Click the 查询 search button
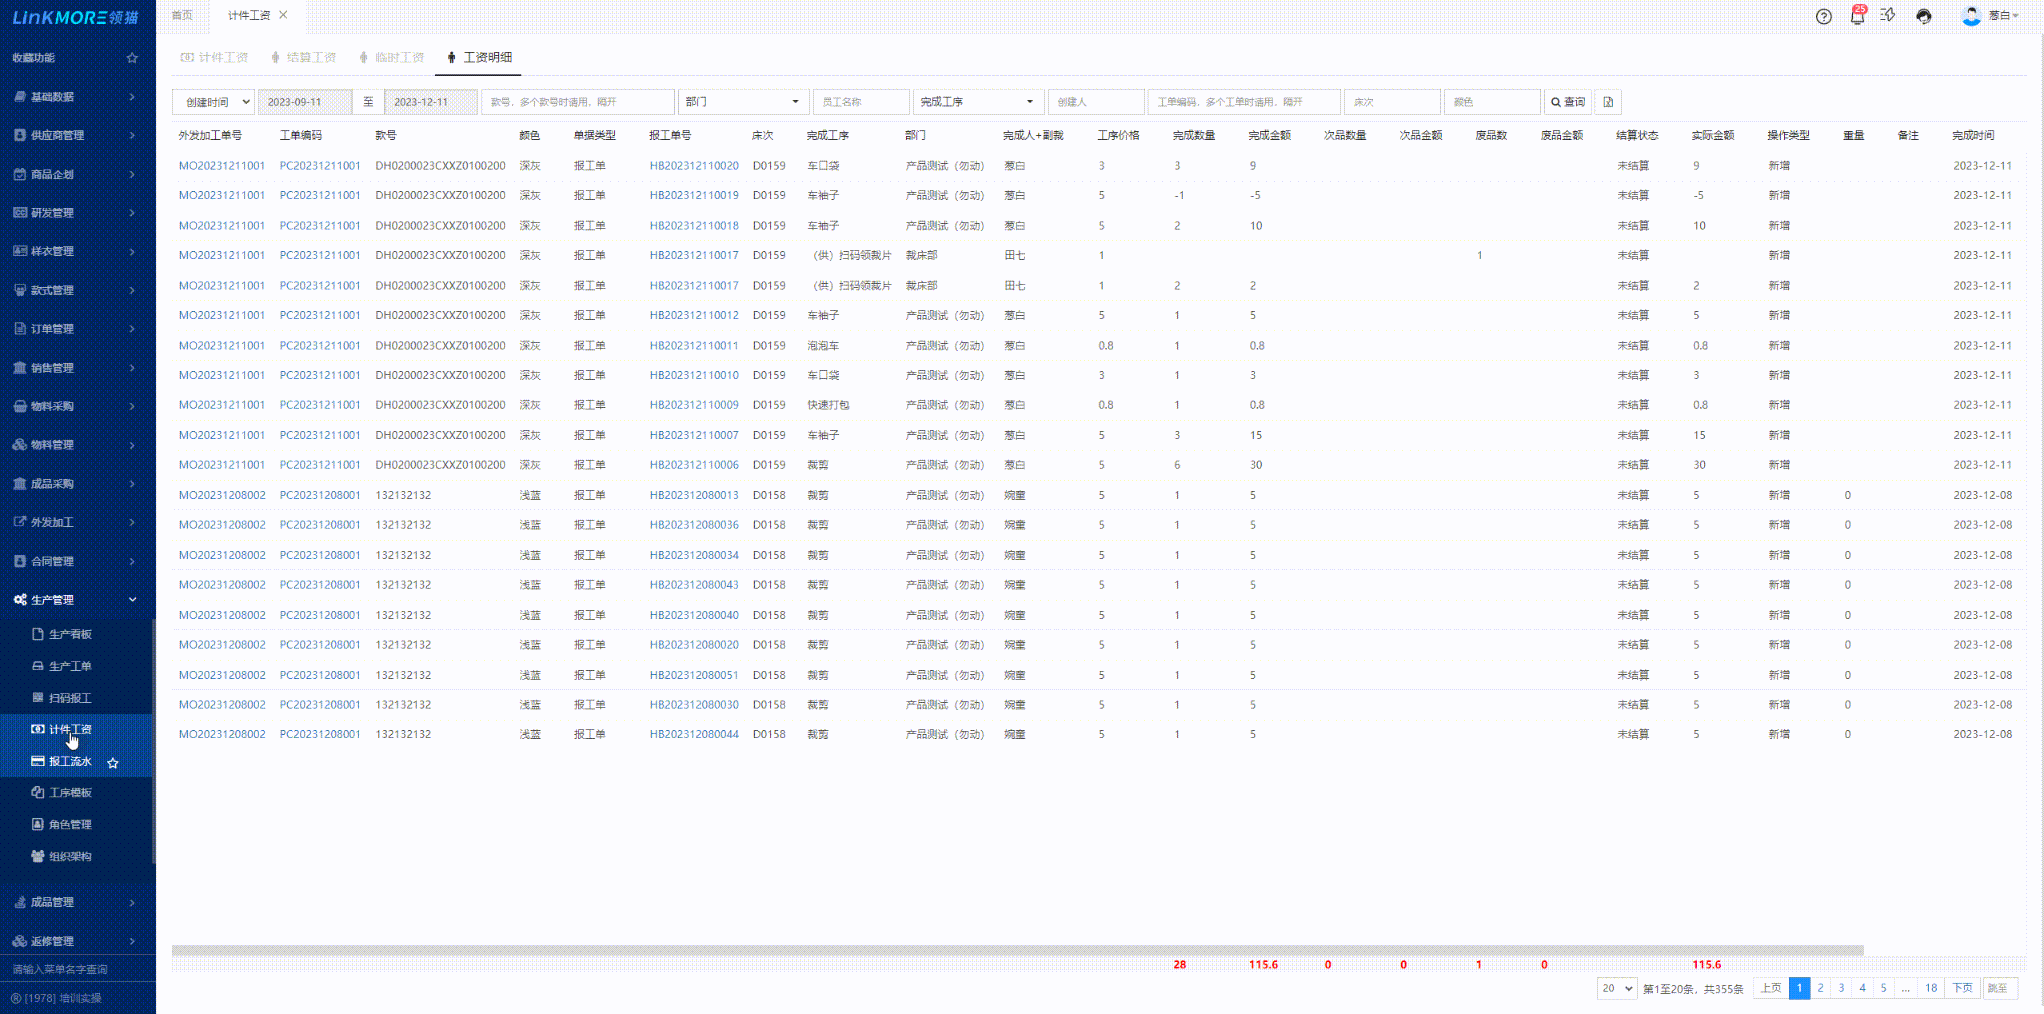 click(x=1567, y=102)
